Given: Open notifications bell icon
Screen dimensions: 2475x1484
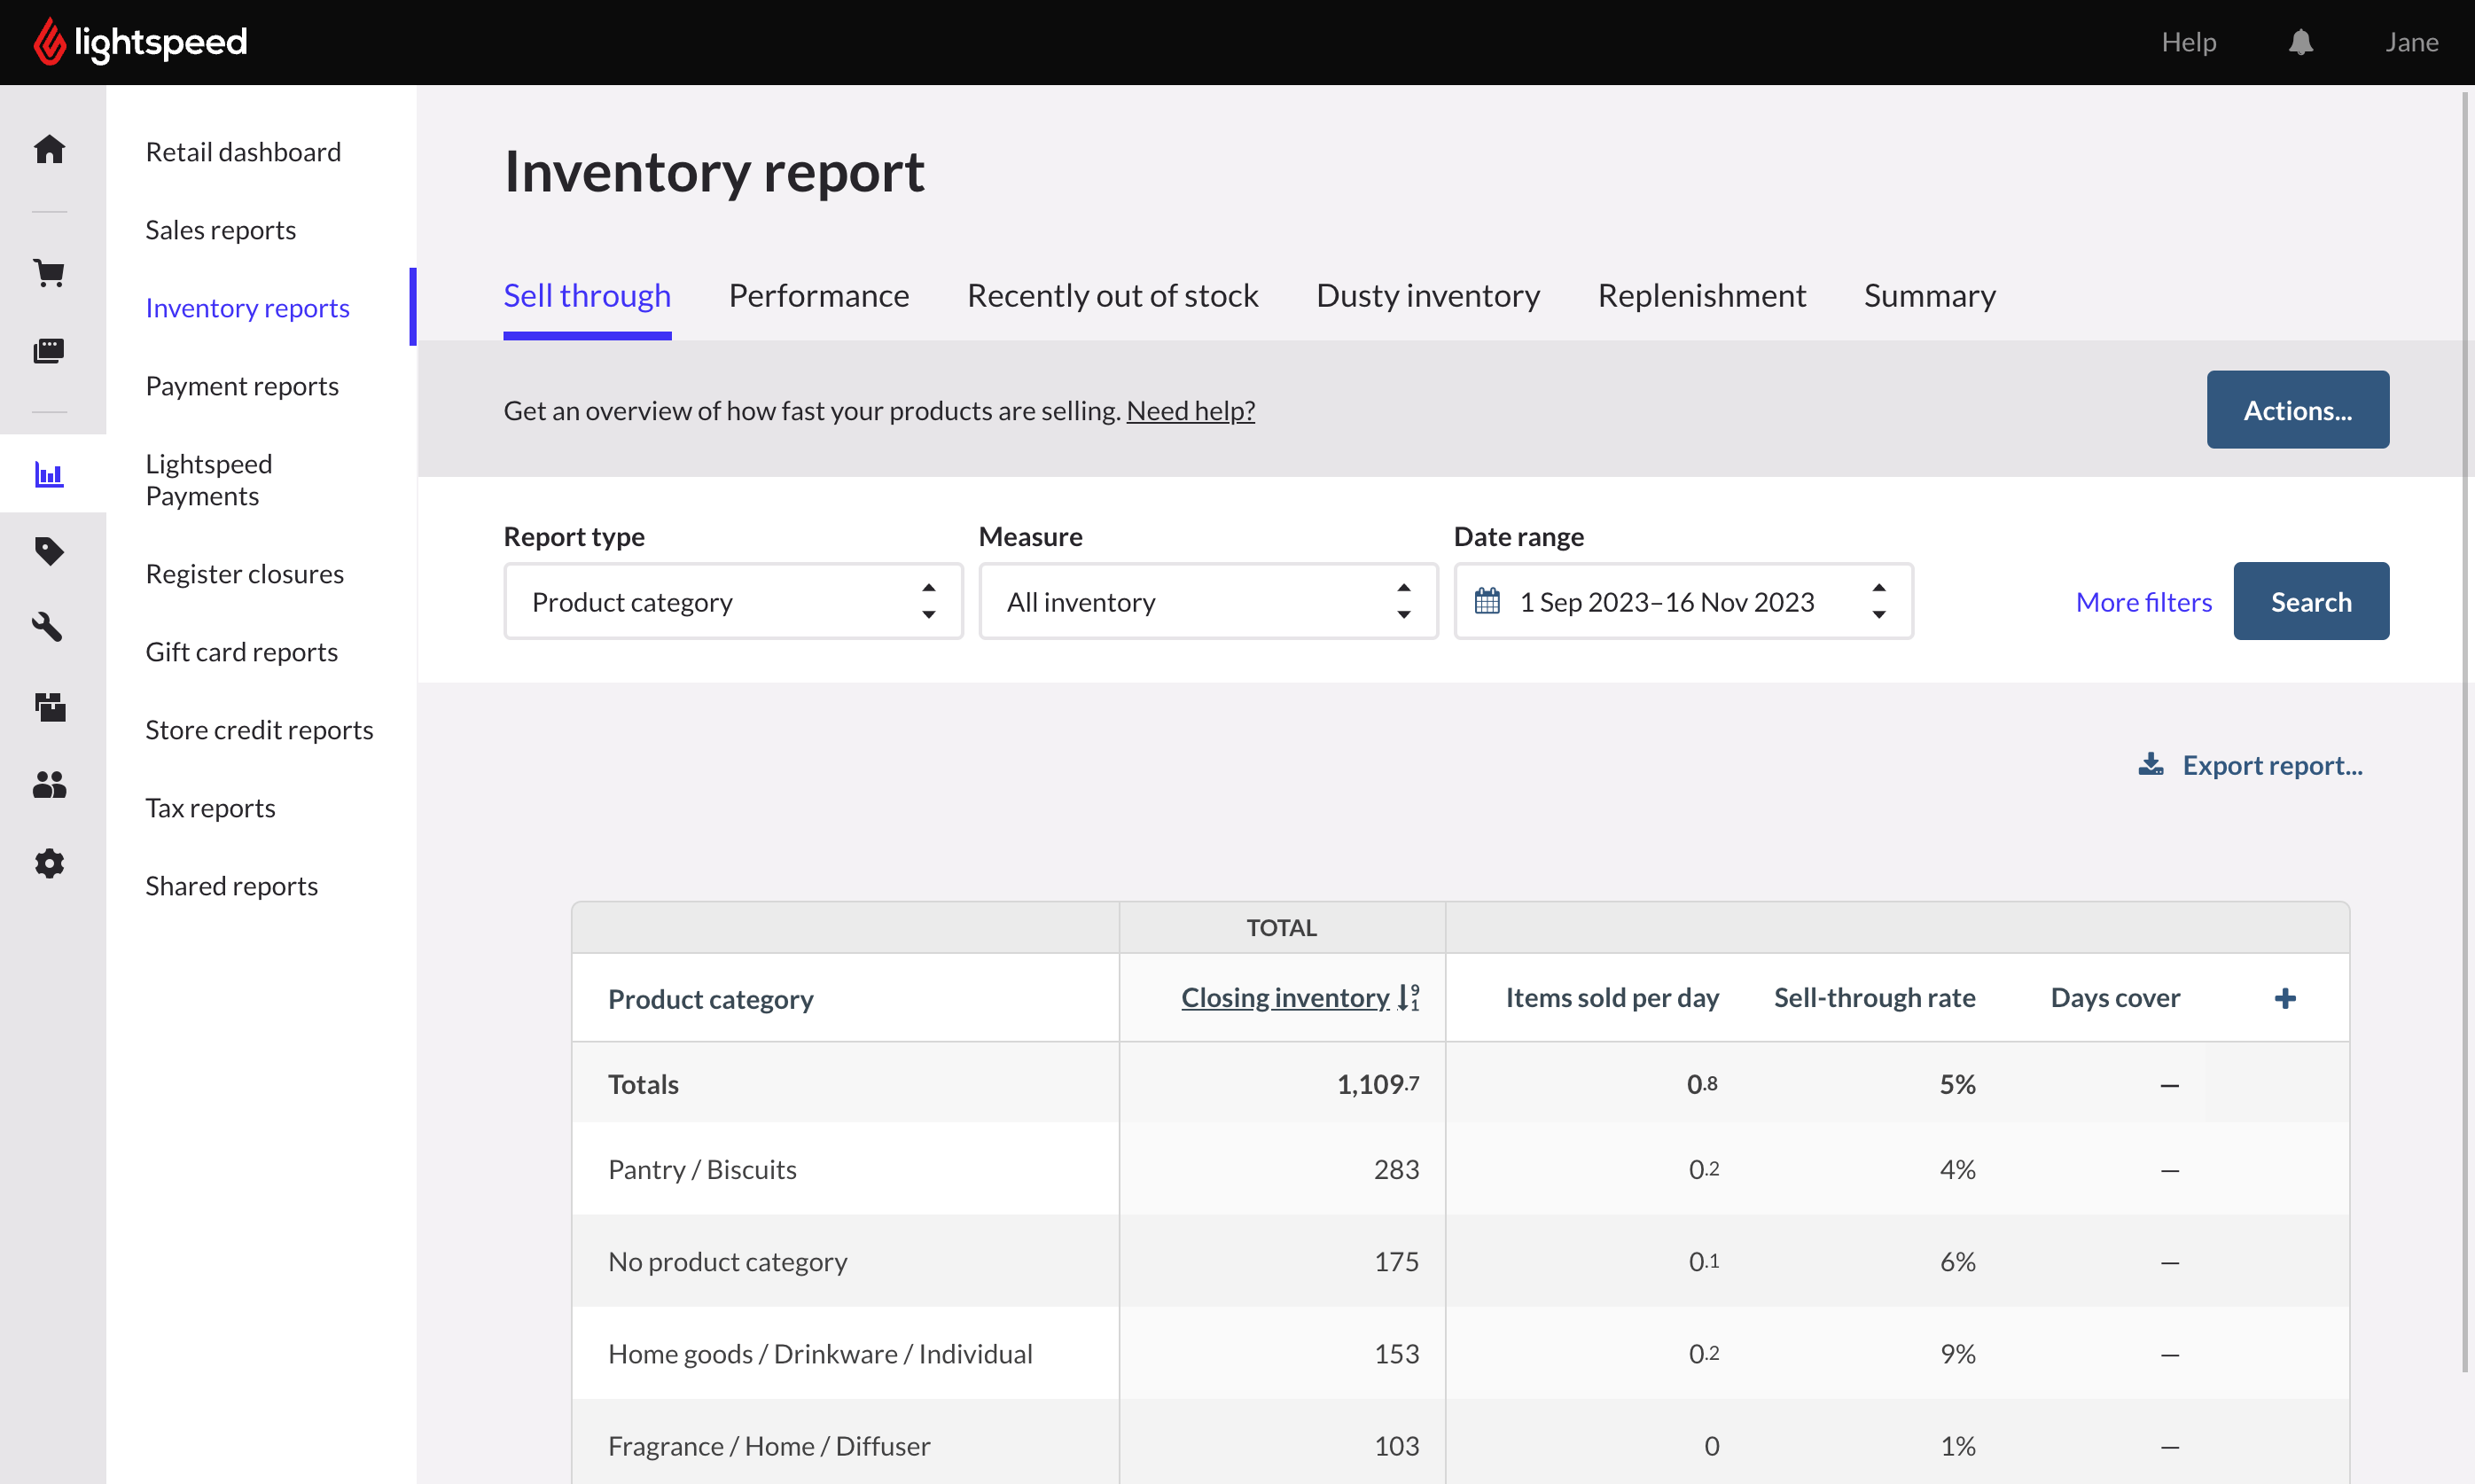Looking at the screenshot, I should click(2300, 42).
